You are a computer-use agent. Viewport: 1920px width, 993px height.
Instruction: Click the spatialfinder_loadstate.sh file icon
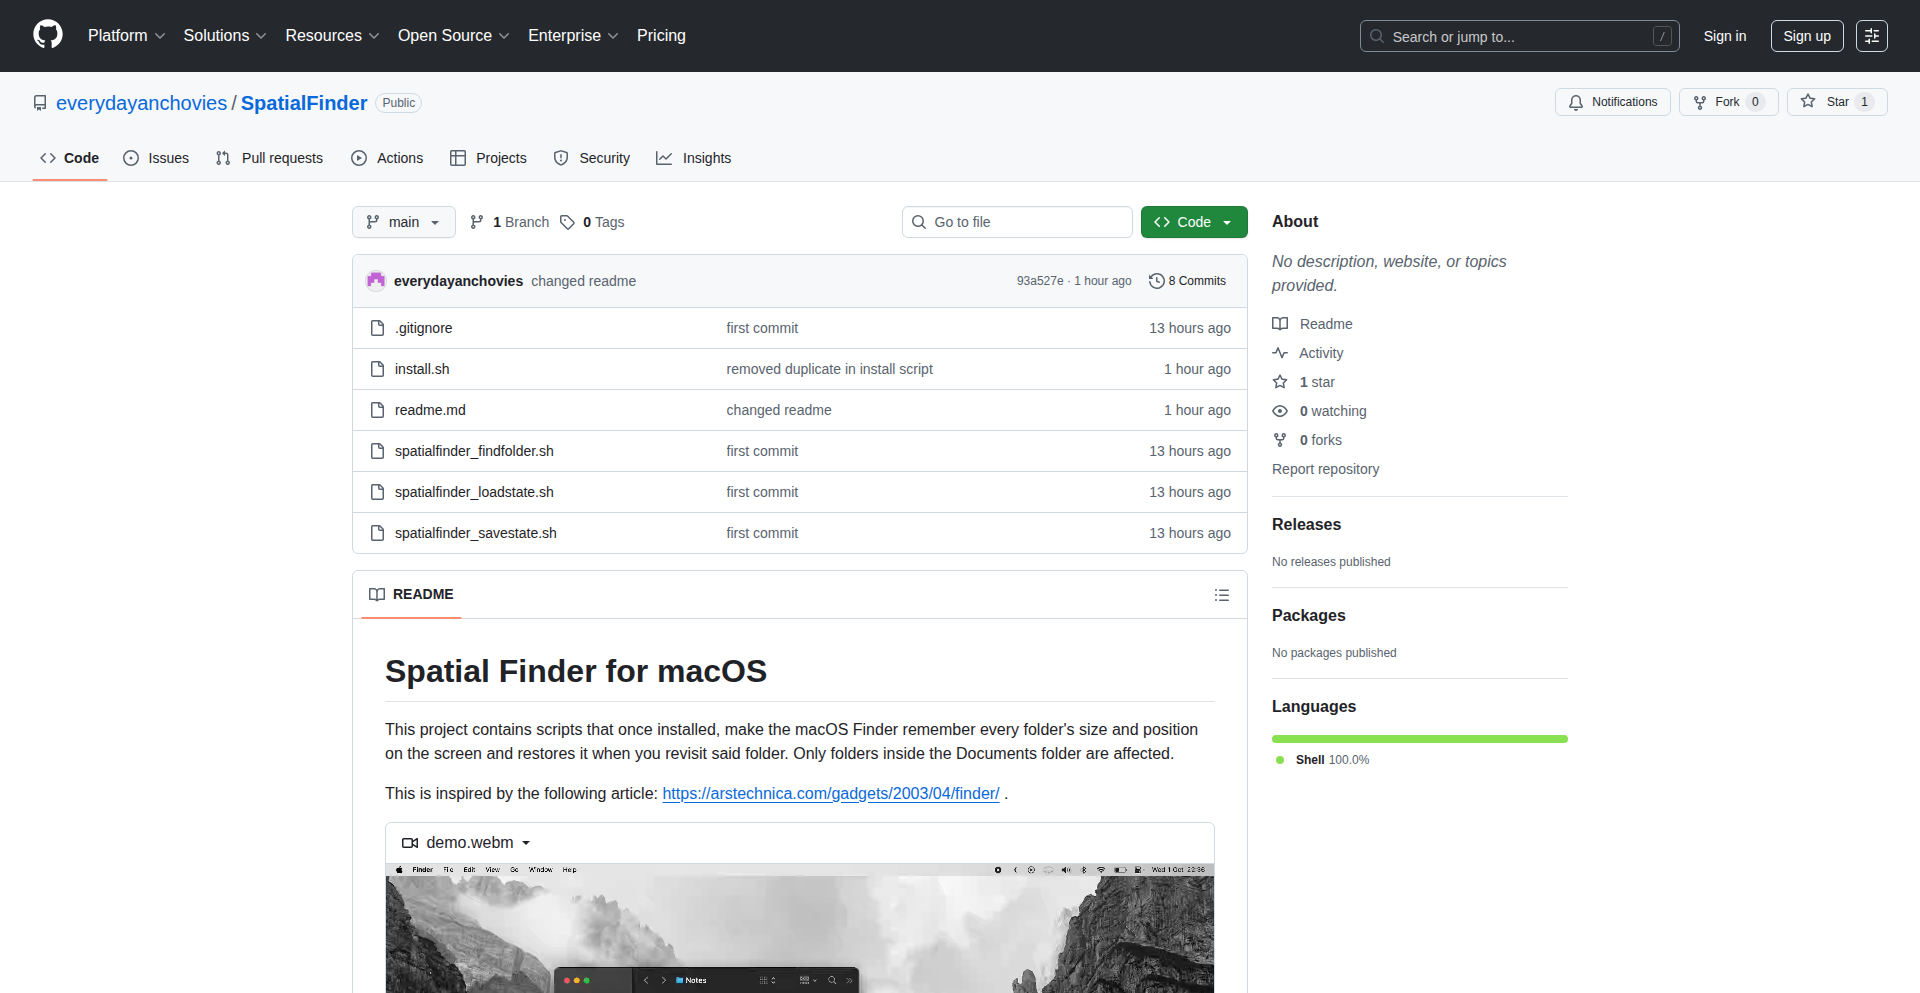tap(377, 492)
